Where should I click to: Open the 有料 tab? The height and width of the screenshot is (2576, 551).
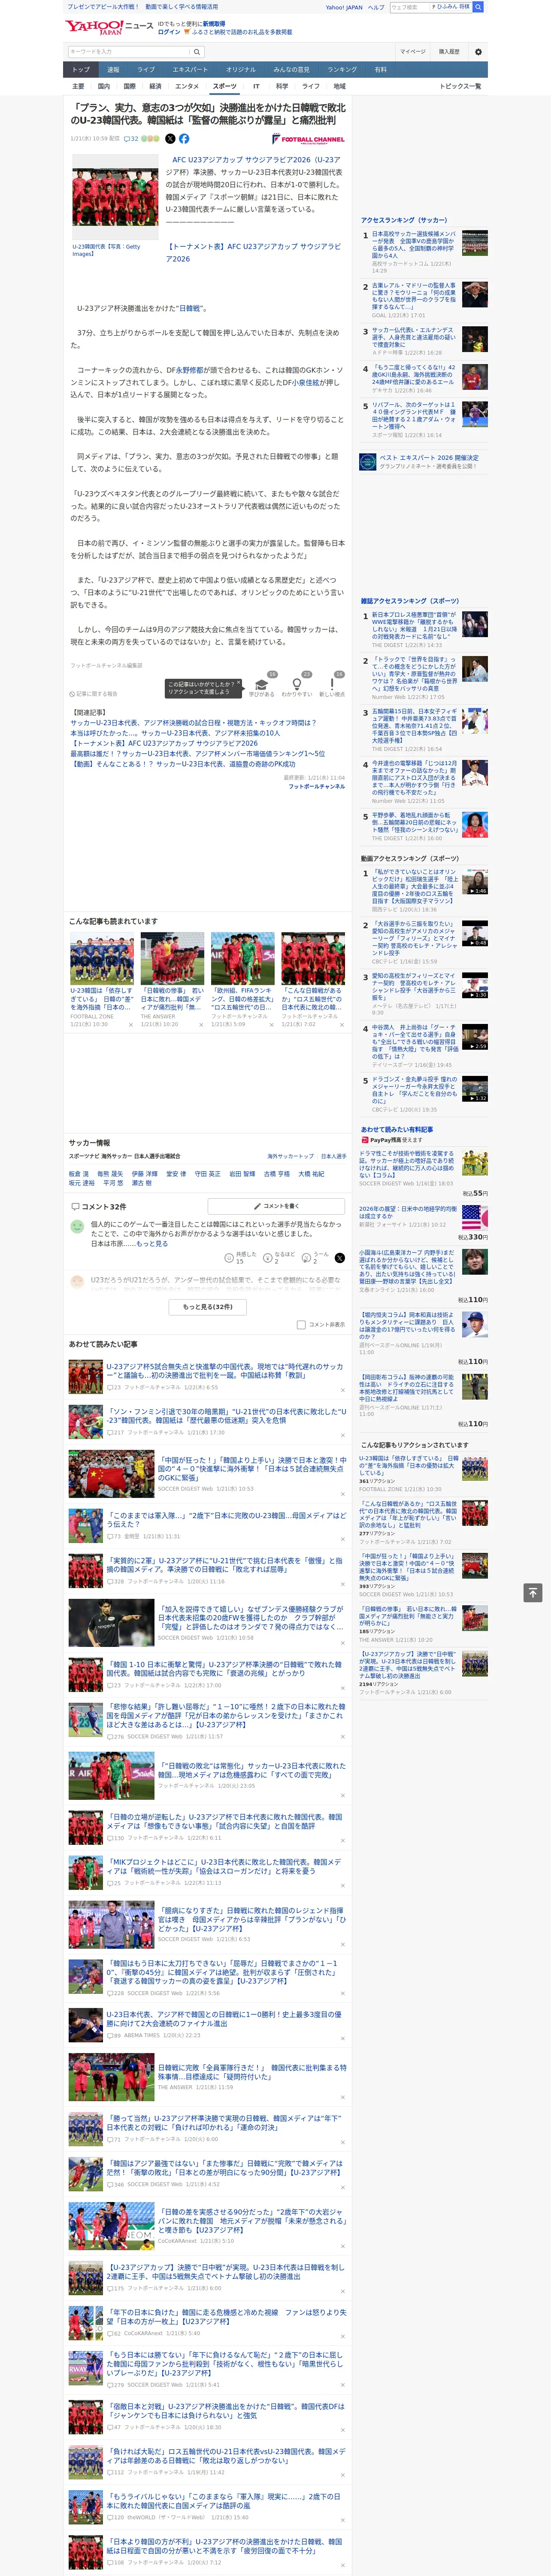tap(380, 70)
